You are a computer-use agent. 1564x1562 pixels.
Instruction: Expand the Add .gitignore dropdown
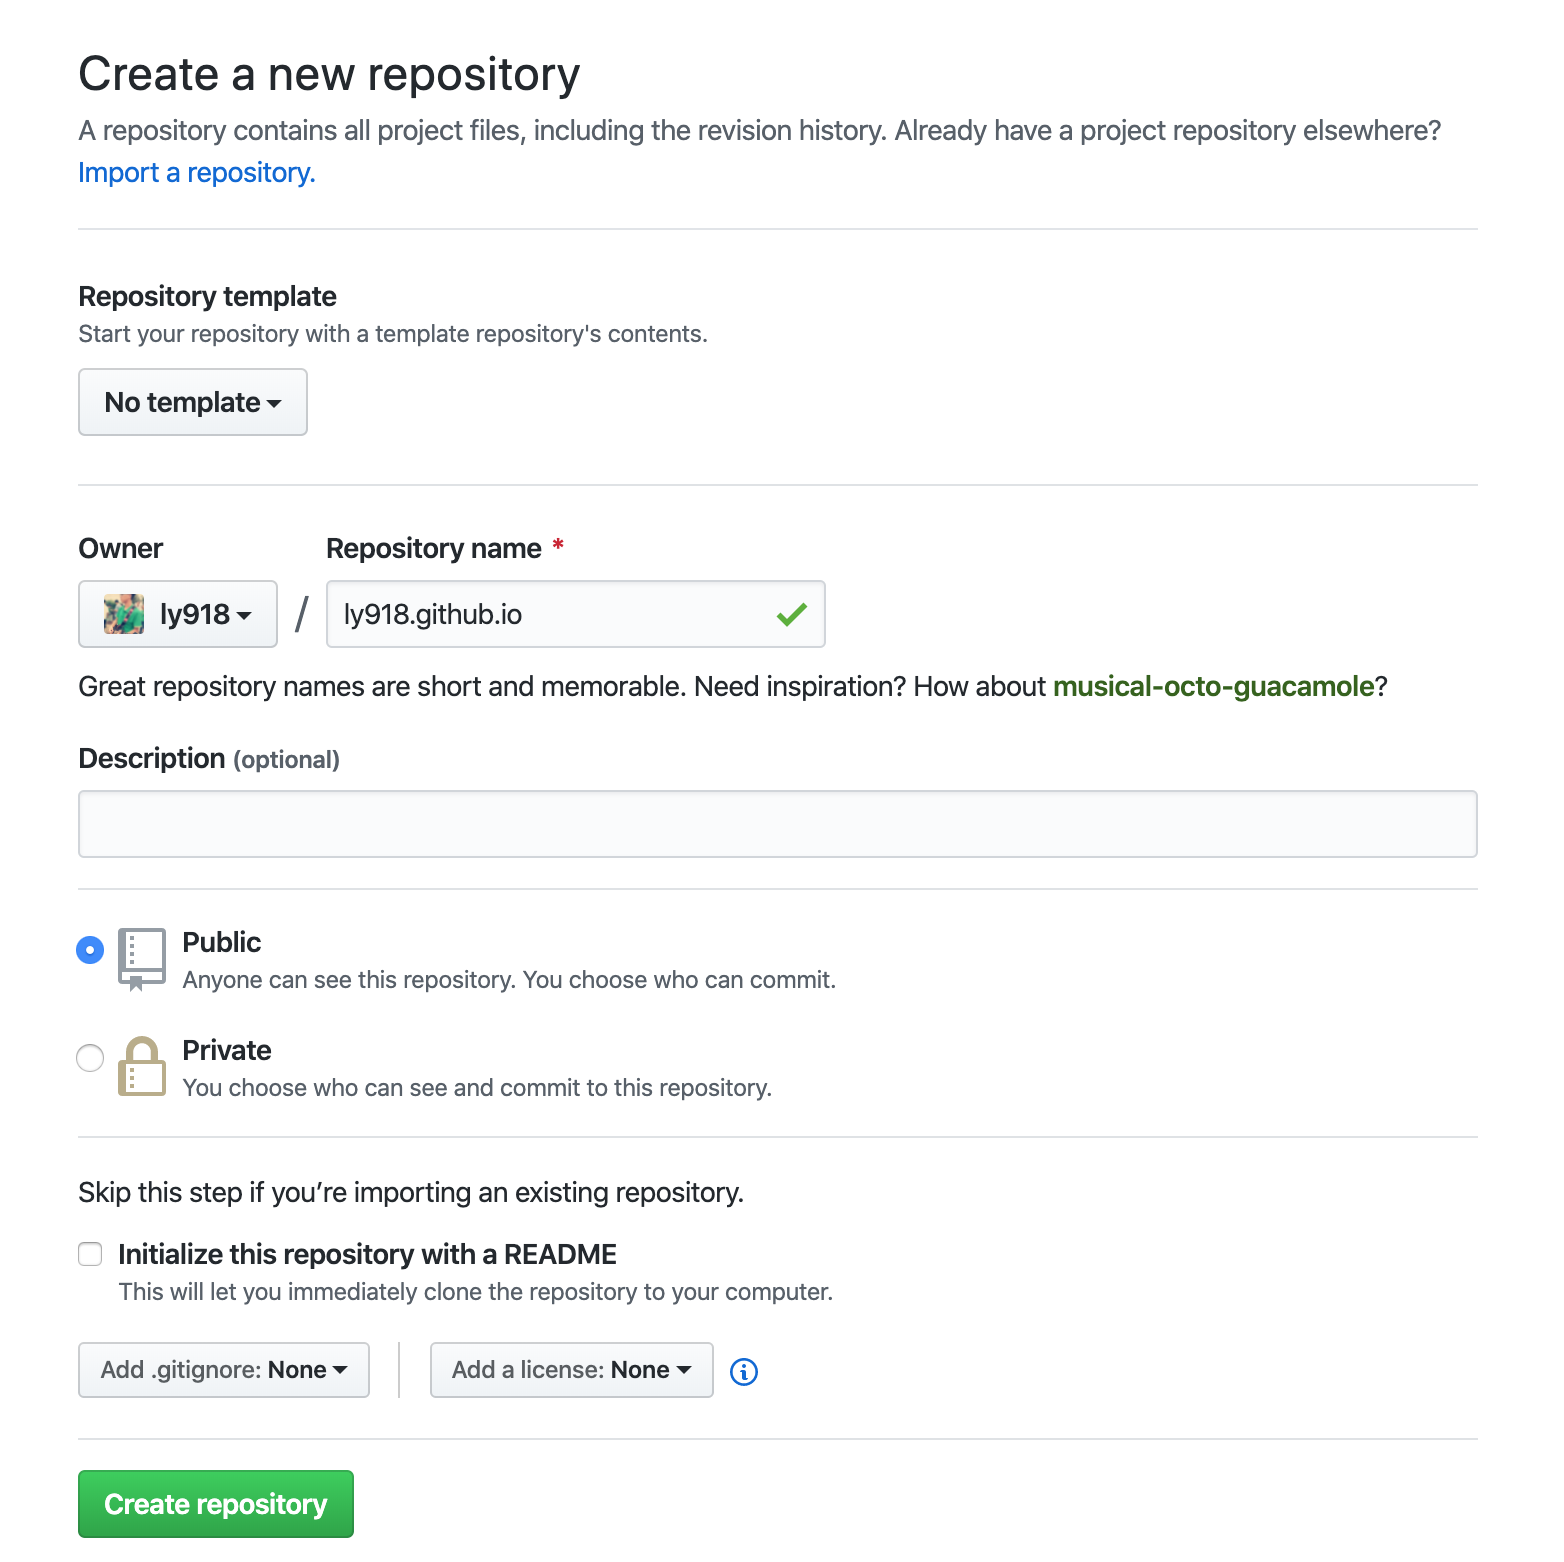point(224,1370)
